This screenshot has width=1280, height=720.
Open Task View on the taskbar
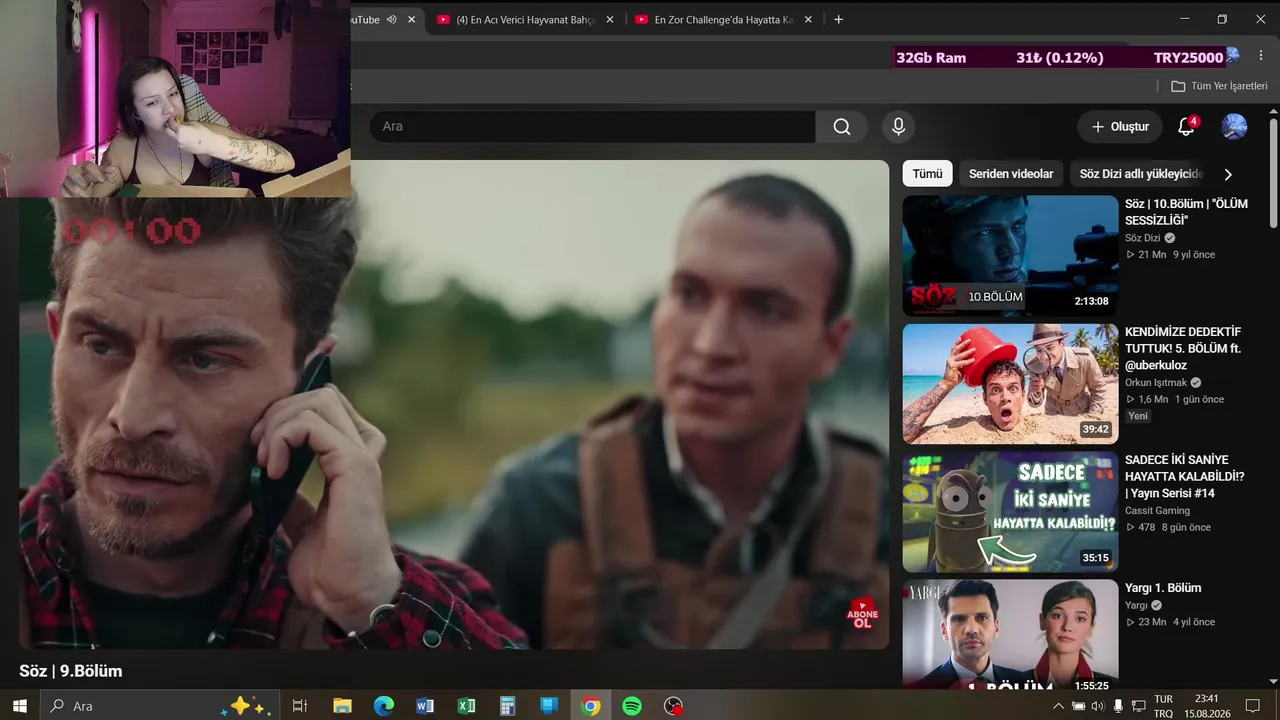(299, 706)
